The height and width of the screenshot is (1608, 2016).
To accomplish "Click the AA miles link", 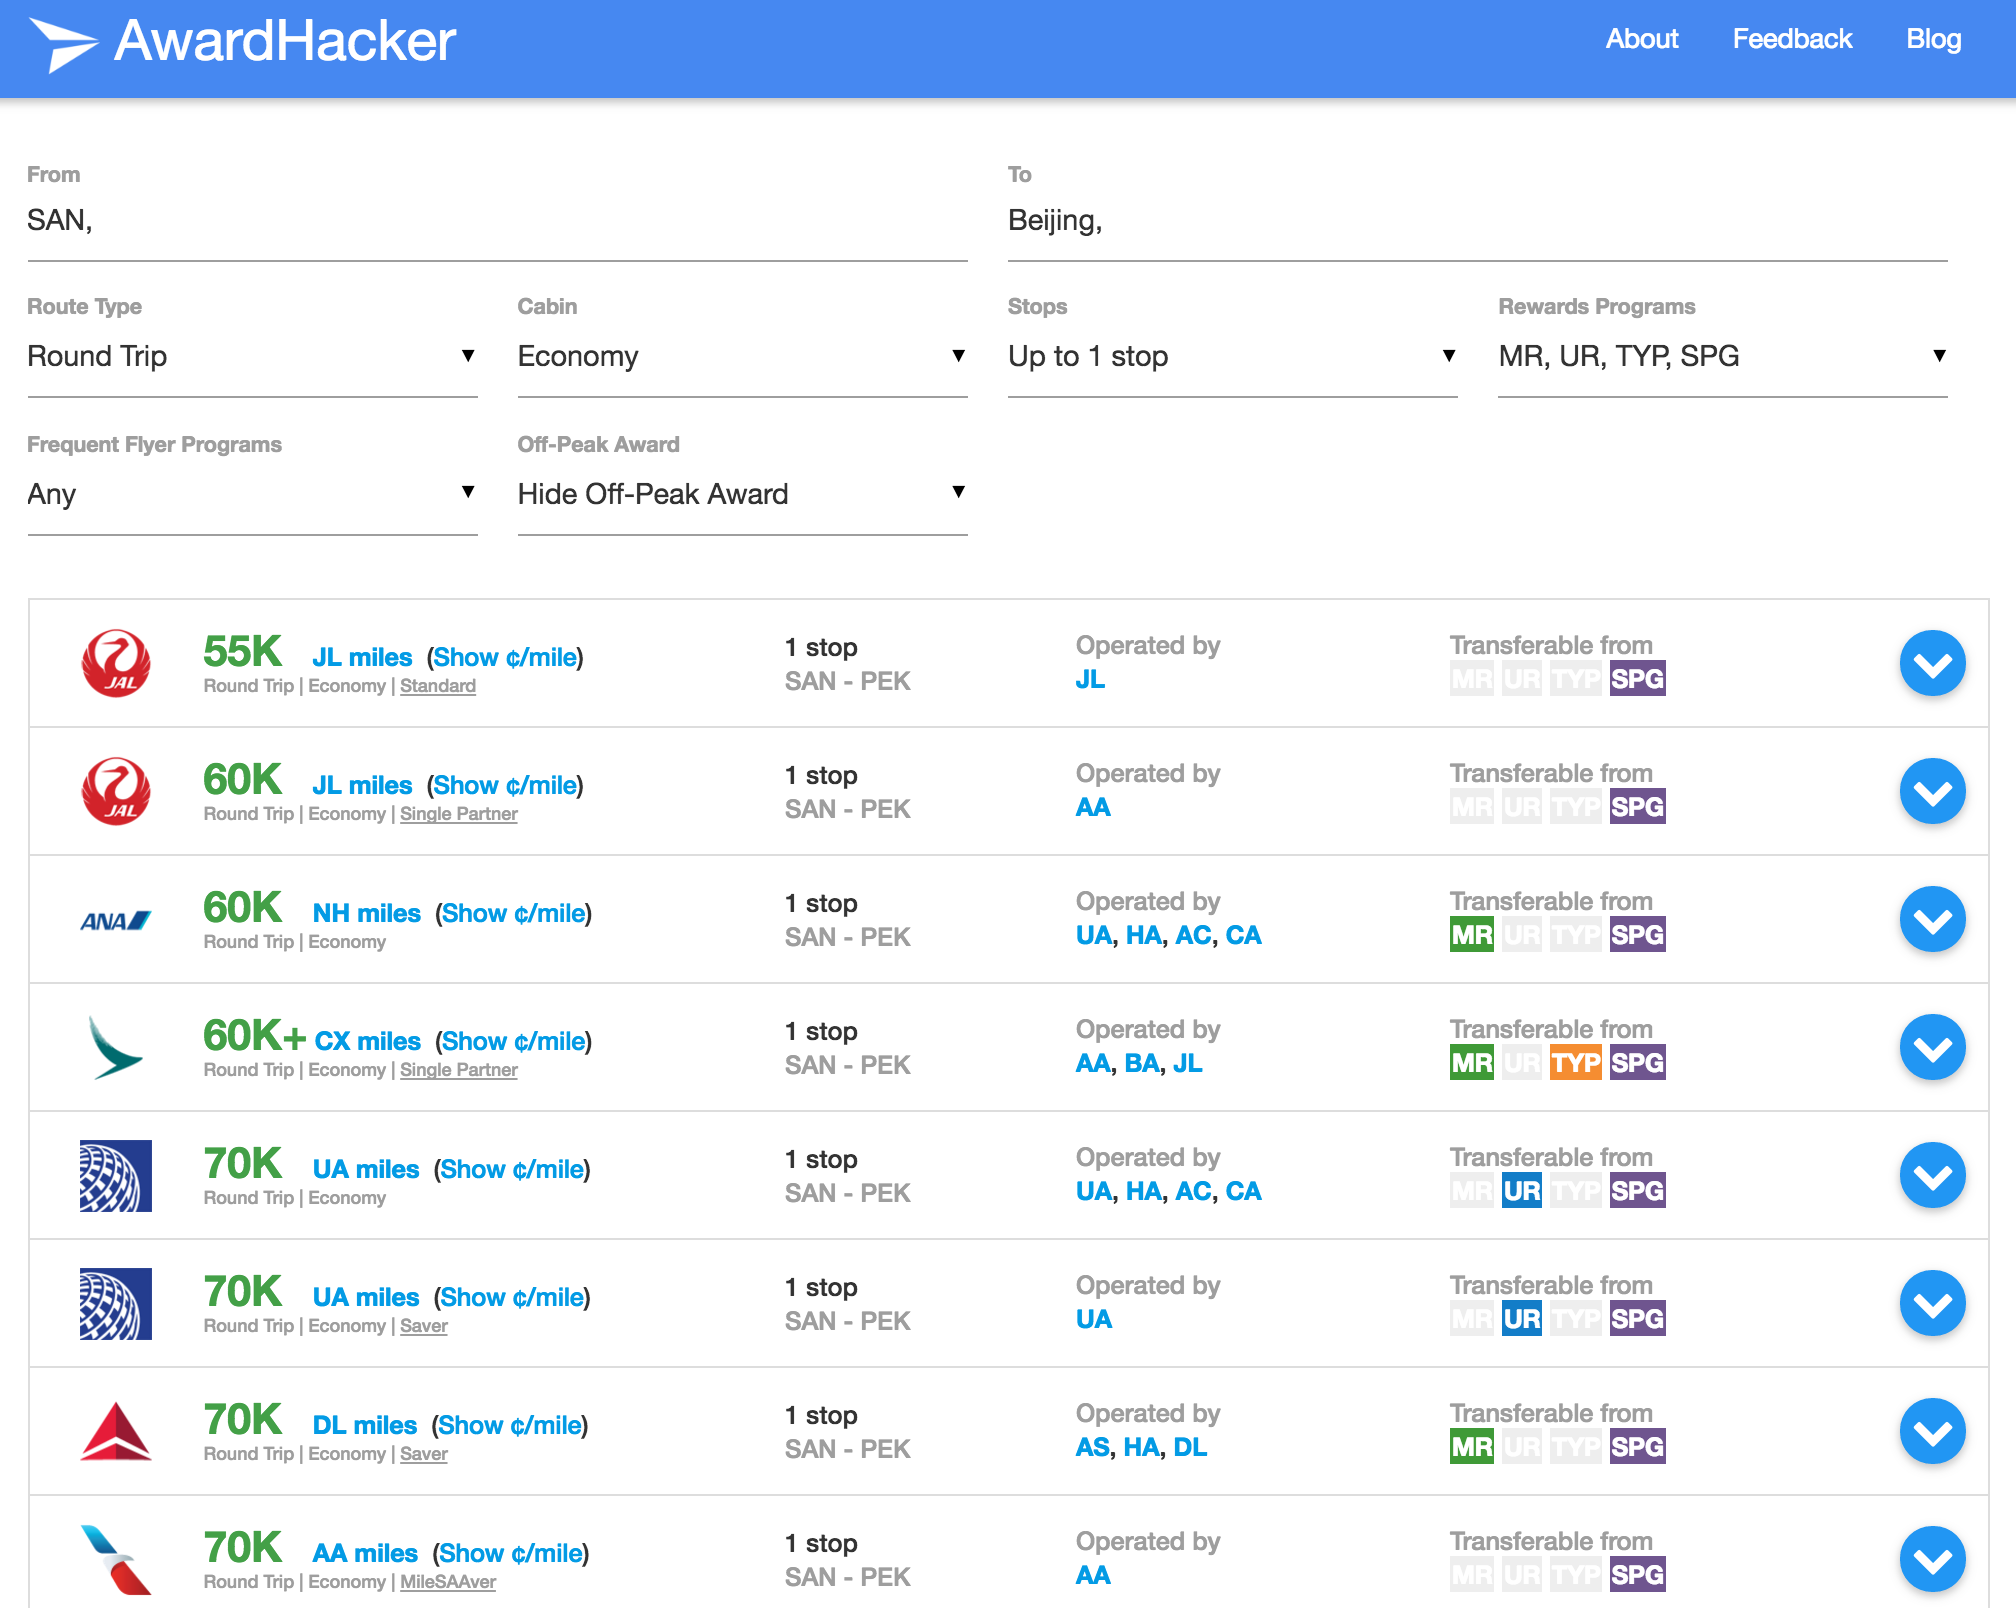I will pyautogui.click(x=365, y=1553).
